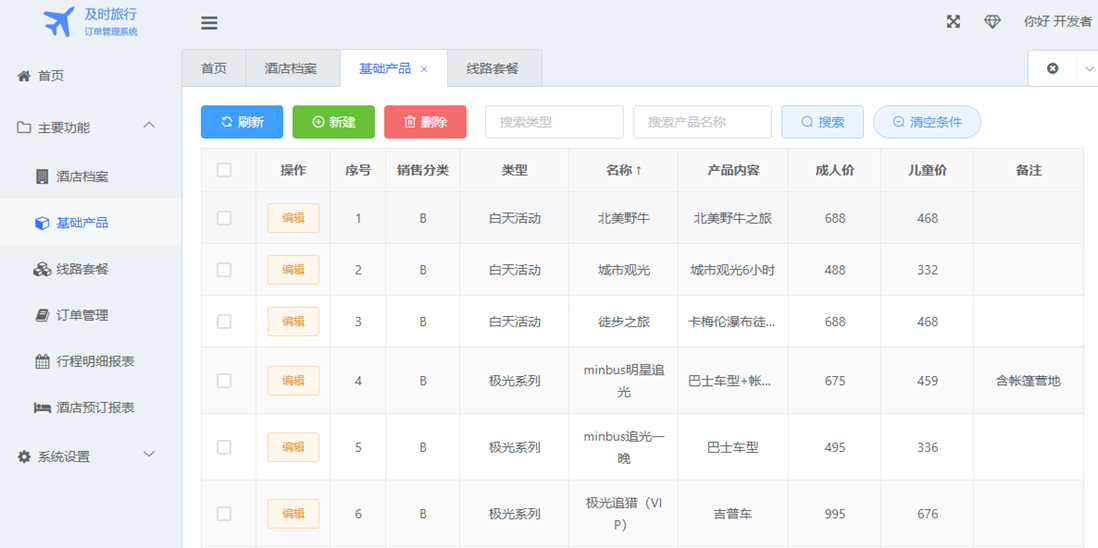Click the red 删除 button
The height and width of the screenshot is (548, 1098).
pyautogui.click(x=425, y=122)
